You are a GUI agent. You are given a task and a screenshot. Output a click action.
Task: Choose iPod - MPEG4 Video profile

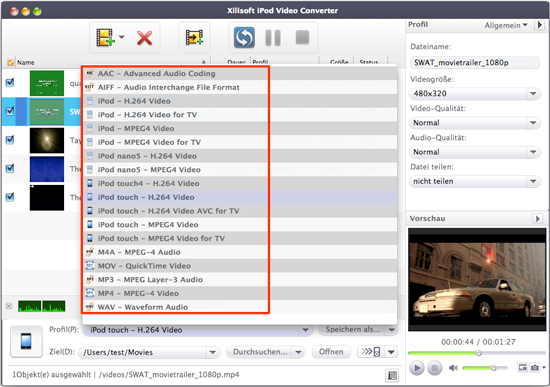240,128
